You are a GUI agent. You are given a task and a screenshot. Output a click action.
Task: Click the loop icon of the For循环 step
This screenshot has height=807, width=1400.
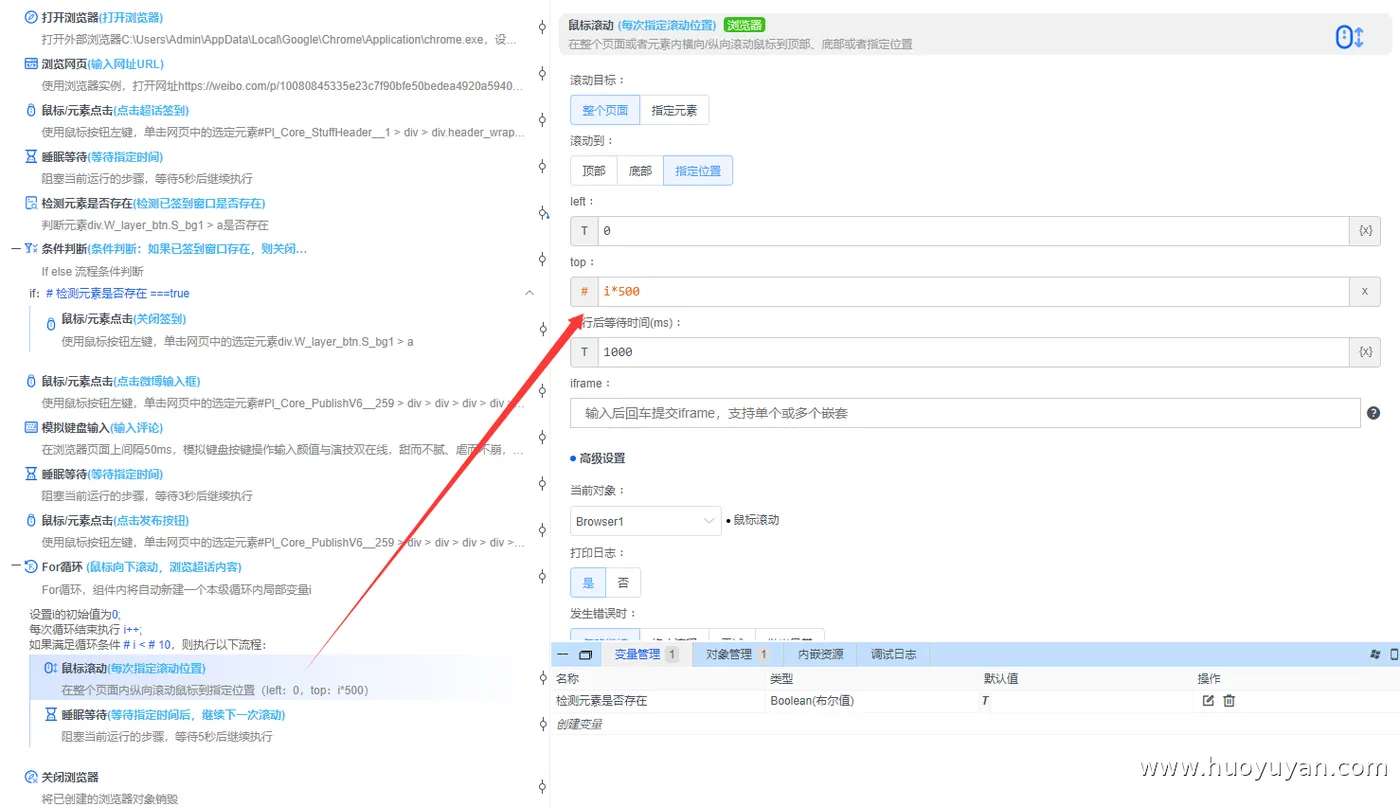(x=31, y=567)
